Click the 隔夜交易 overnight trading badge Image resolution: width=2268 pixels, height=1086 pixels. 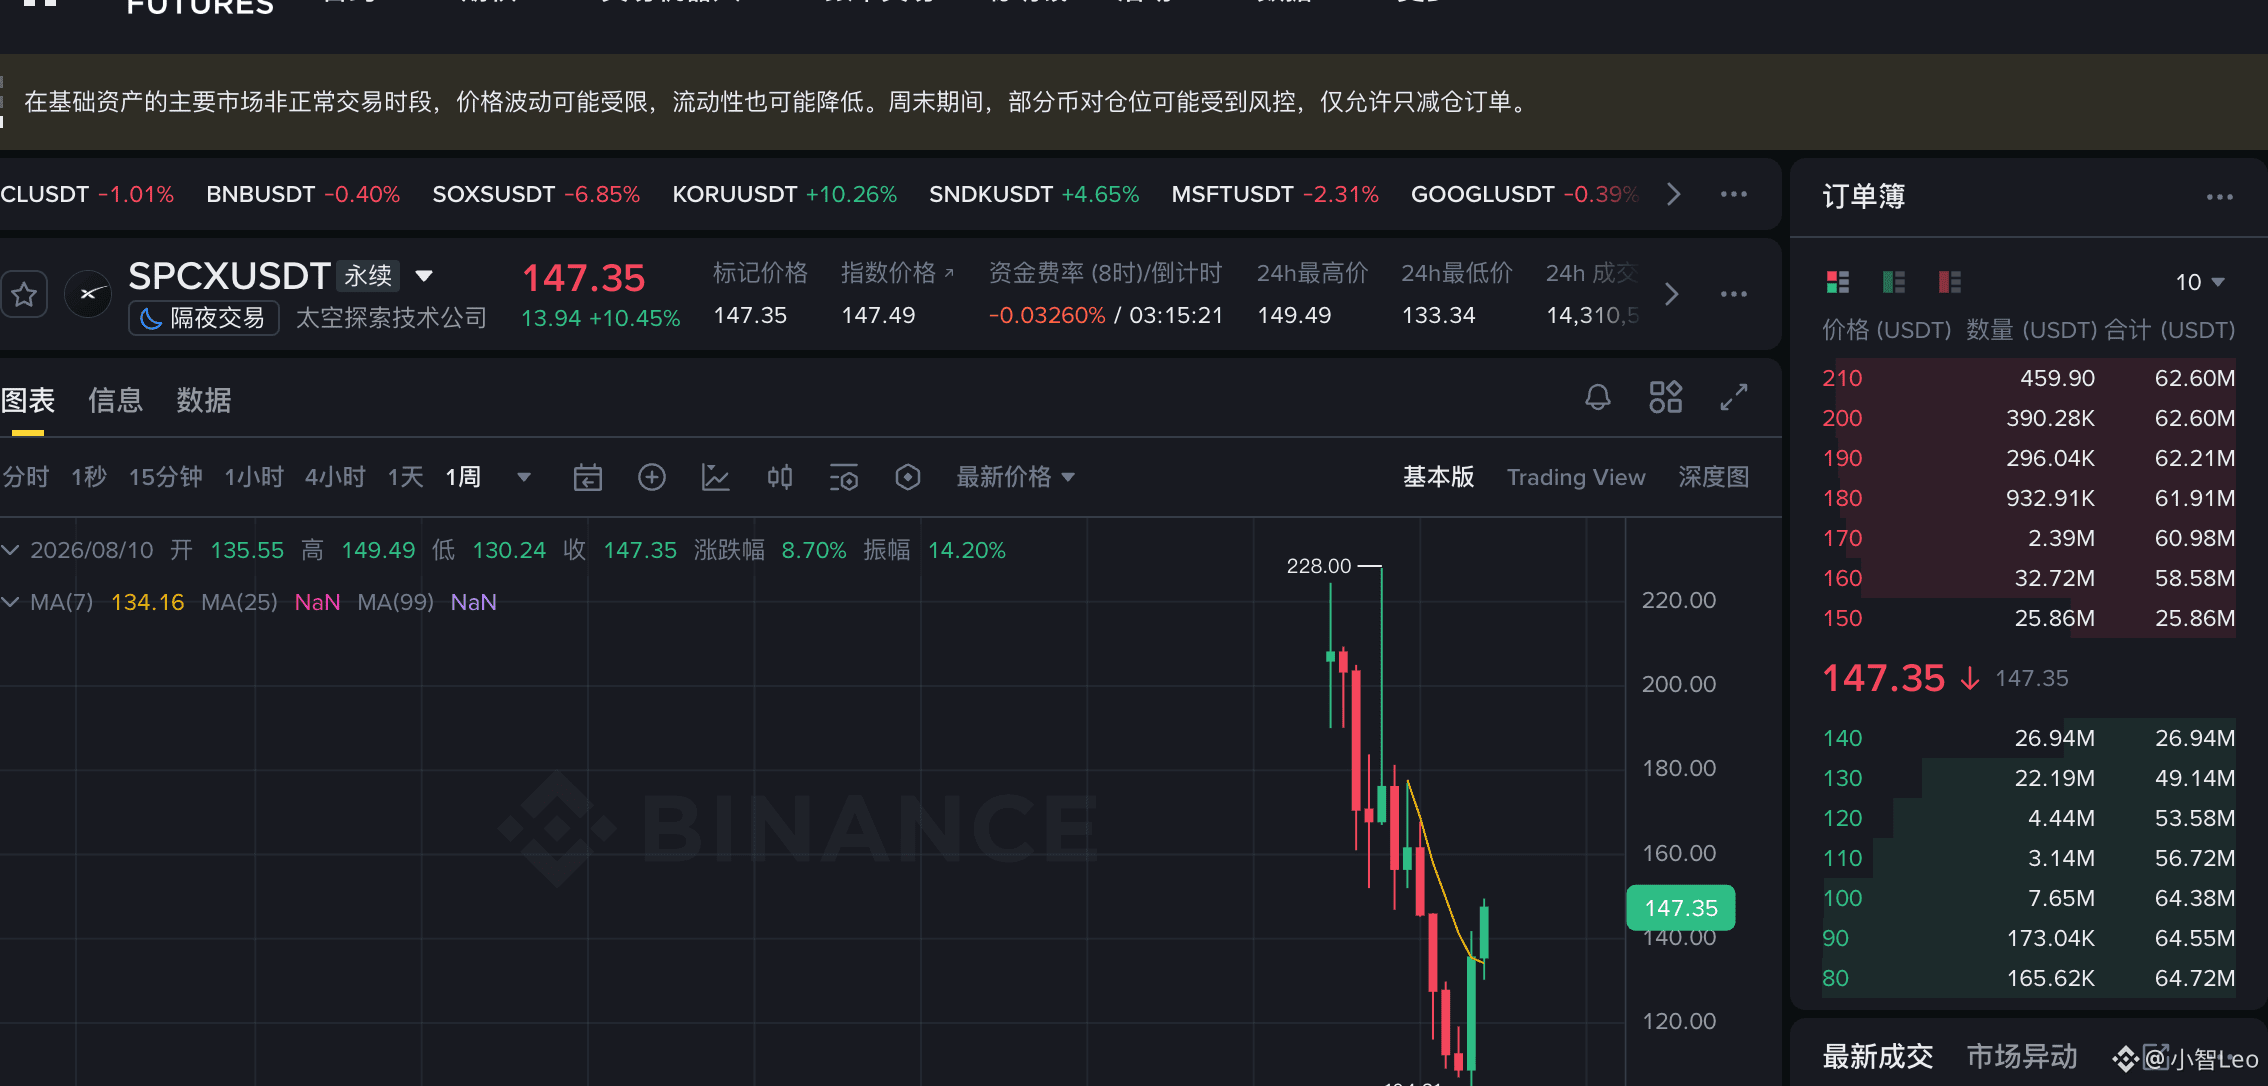point(204,318)
